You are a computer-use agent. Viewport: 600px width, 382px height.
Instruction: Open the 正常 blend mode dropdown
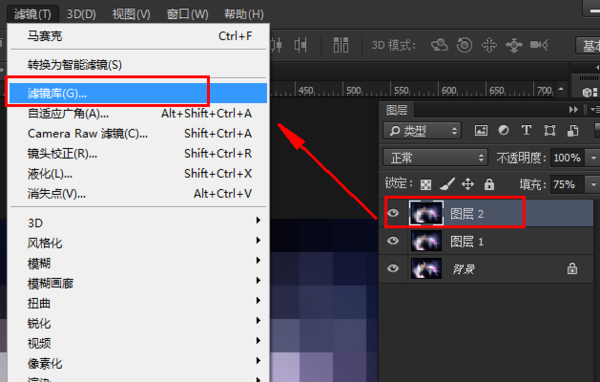tap(435, 158)
